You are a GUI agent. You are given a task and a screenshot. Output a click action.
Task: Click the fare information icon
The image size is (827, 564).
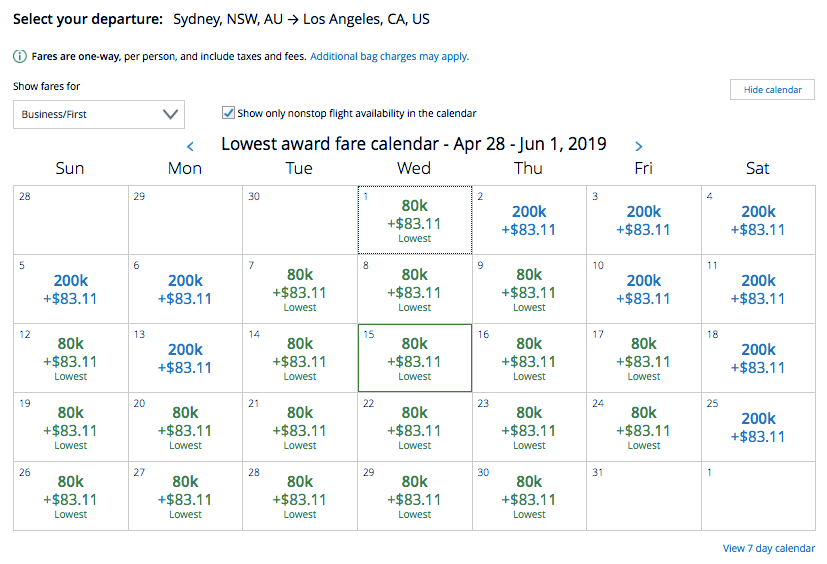(20, 57)
